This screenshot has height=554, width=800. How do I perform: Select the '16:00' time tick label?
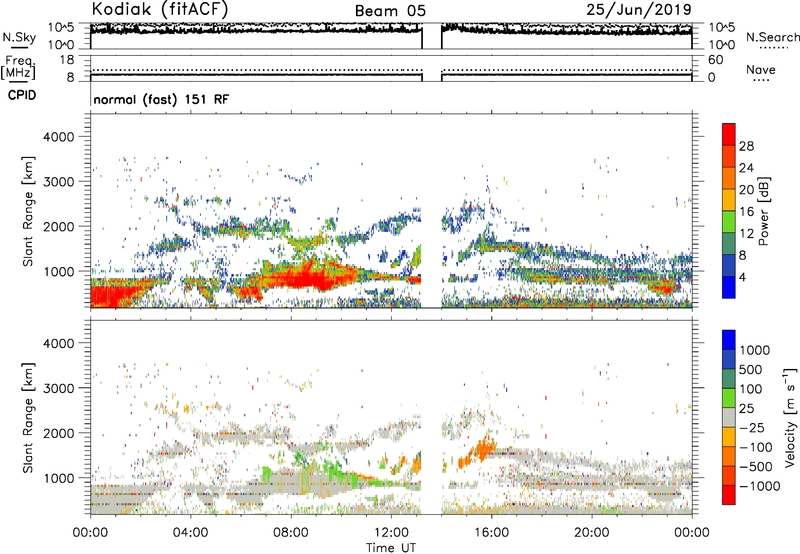(x=491, y=533)
